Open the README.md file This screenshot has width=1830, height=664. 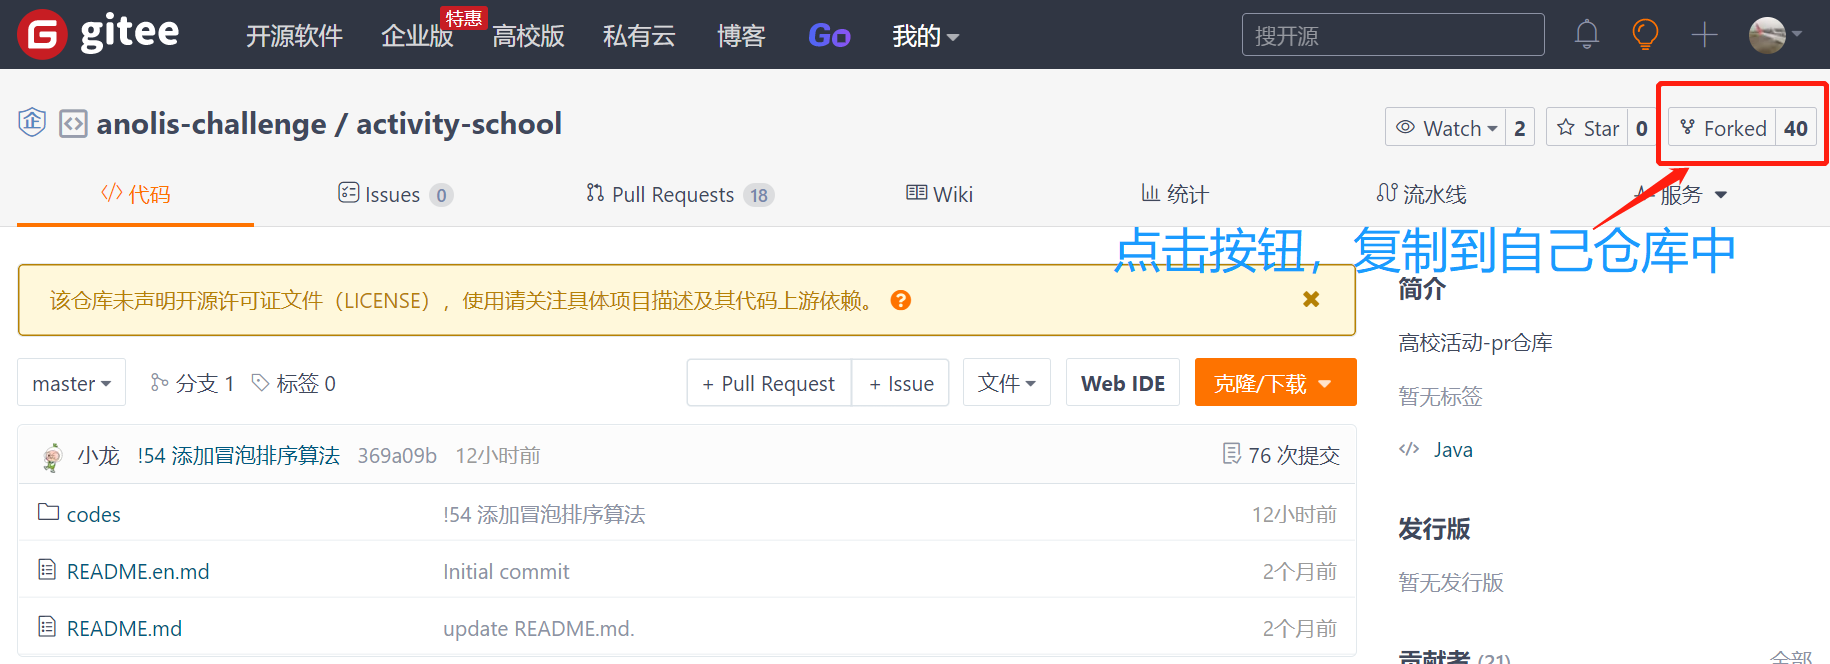(x=124, y=628)
